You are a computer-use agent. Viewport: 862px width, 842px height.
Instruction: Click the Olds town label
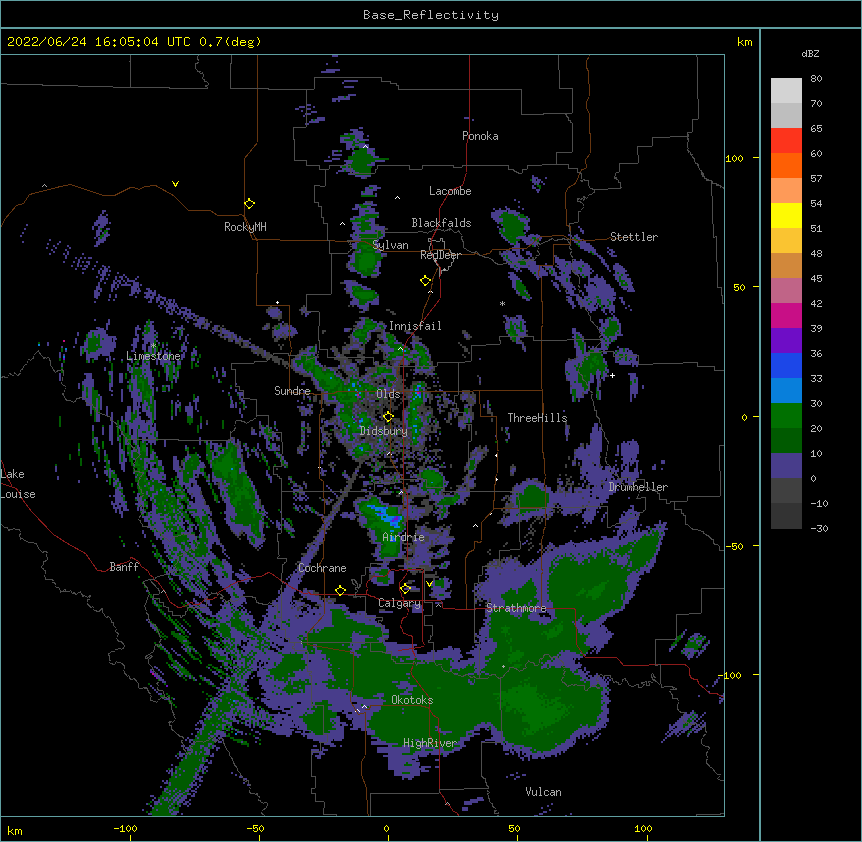coord(388,394)
